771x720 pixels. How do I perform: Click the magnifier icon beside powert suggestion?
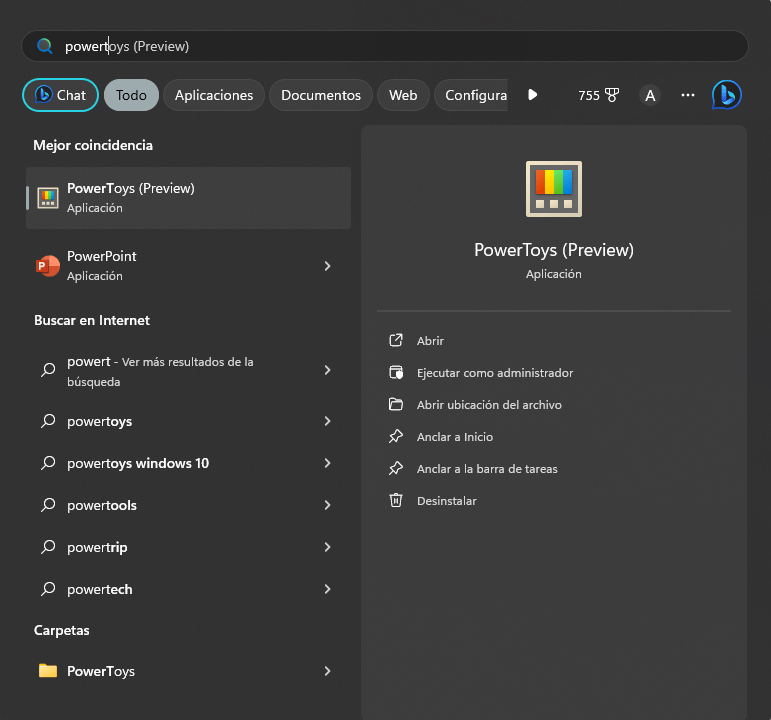pos(48,369)
